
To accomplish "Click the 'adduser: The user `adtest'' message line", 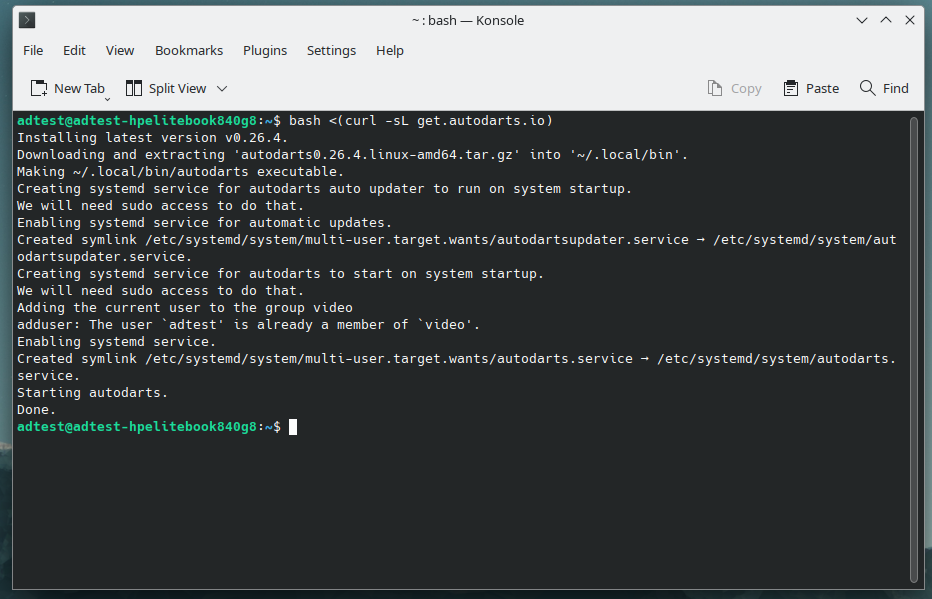I will point(248,325).
